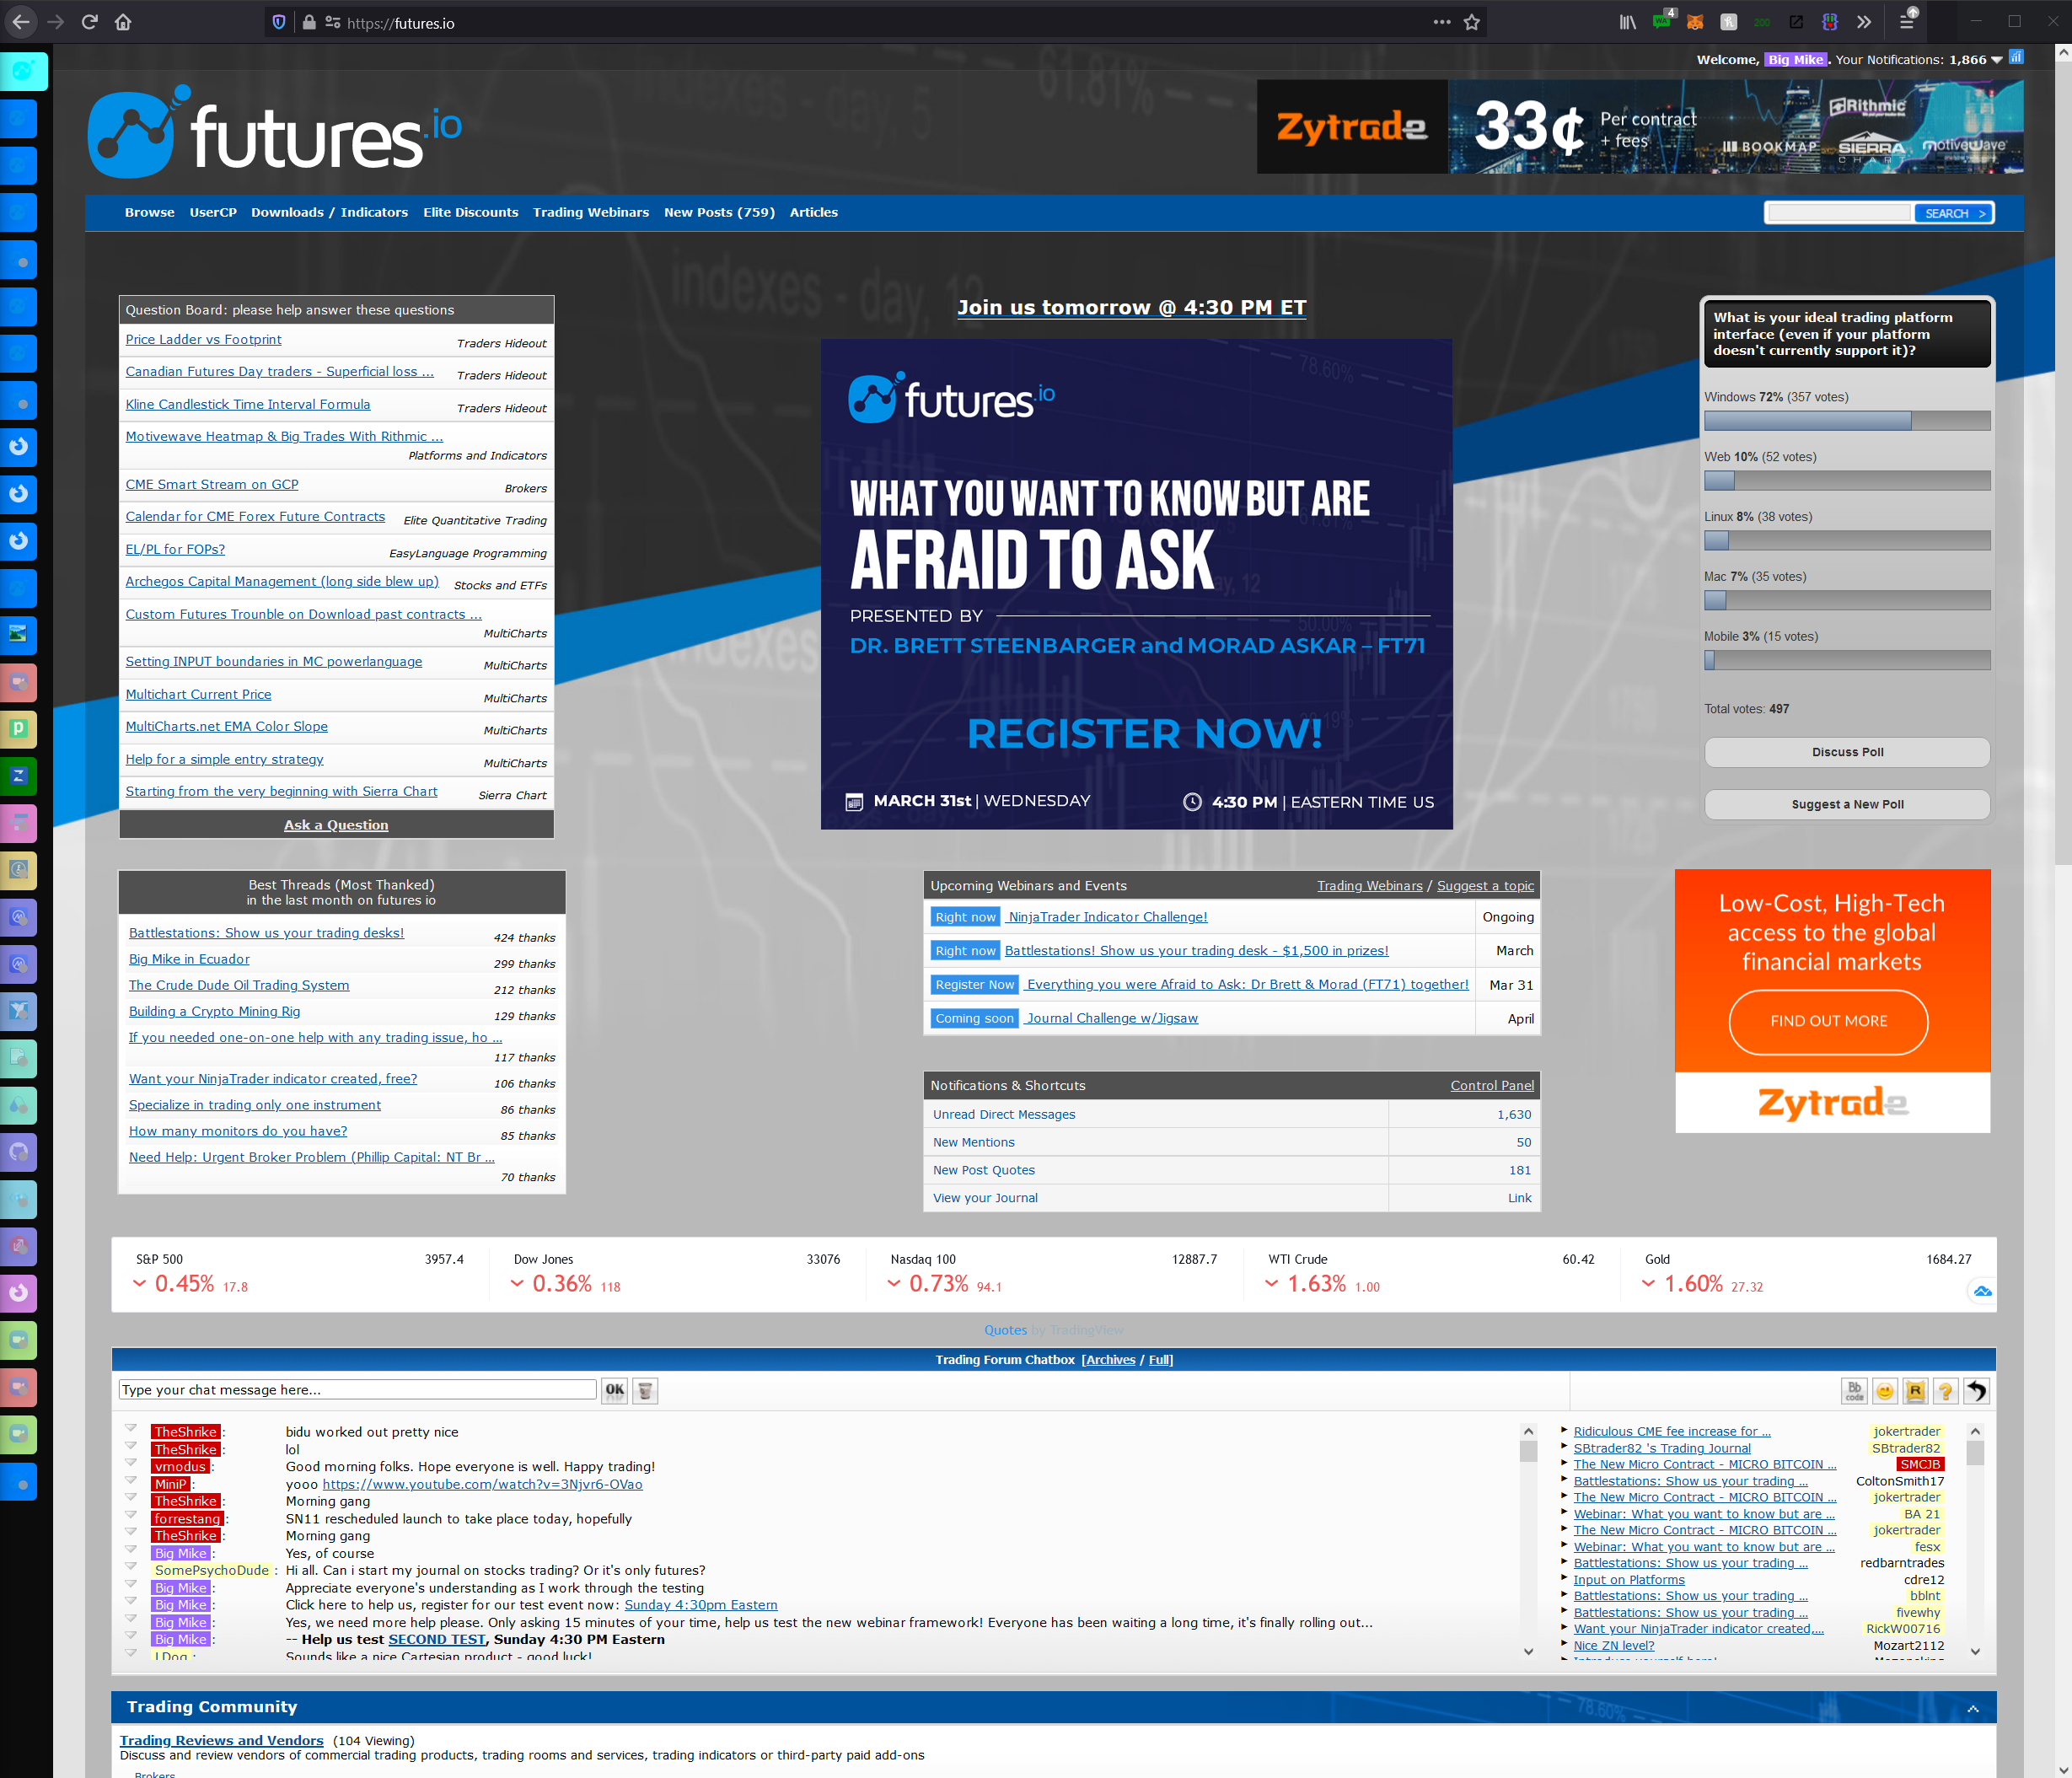Open the Honey extension icon
The width and height of the screenshot is (2072, 1778).
[x=1729, y=22]
